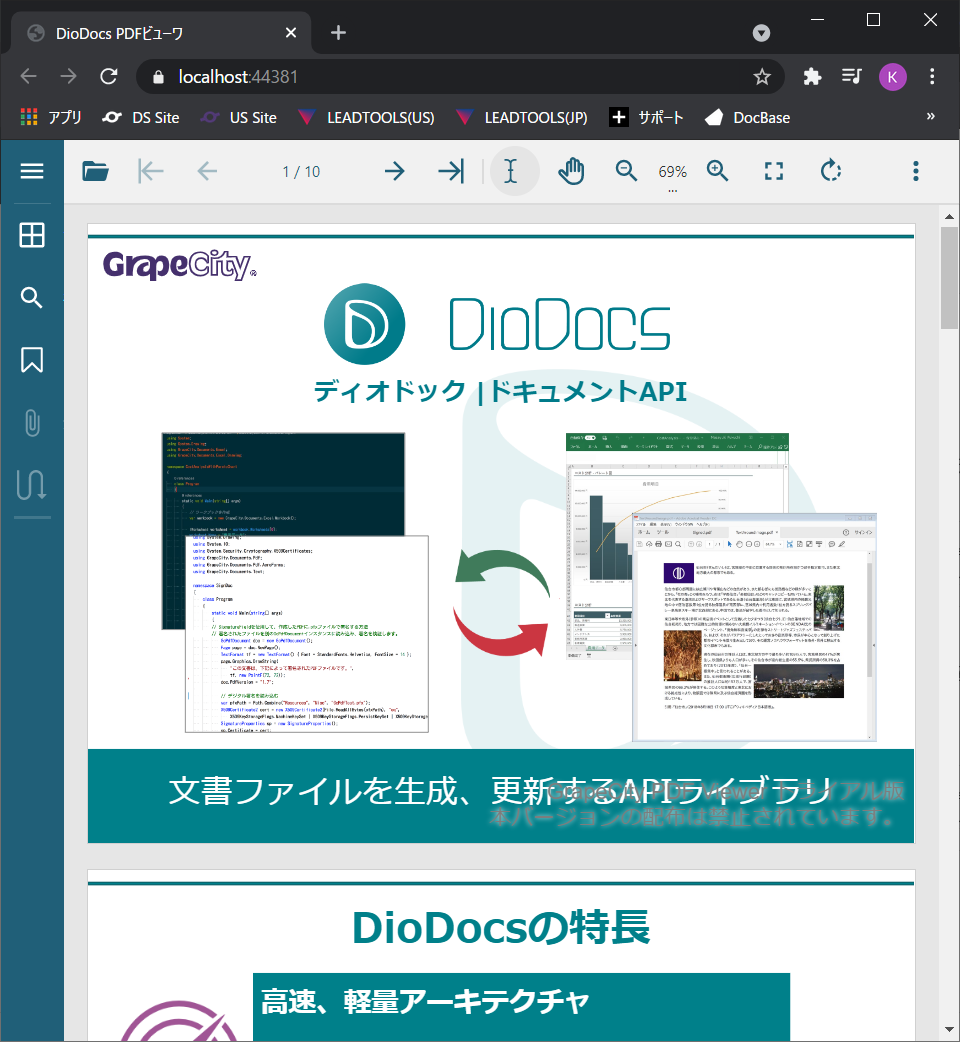The width and height of the screenshot is (960, 1042).
Task: Go forward in browser history
Action: pyautogui.click(x=68, y=76)
